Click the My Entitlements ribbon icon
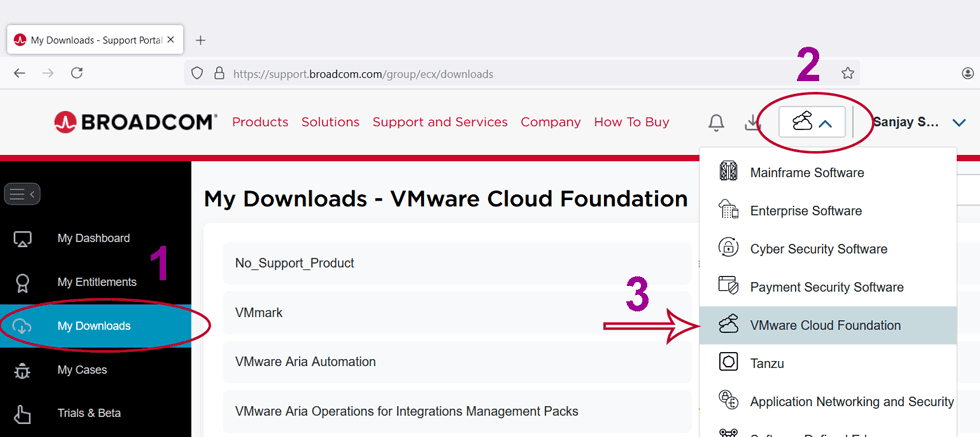980x437 pixels. 22,282
